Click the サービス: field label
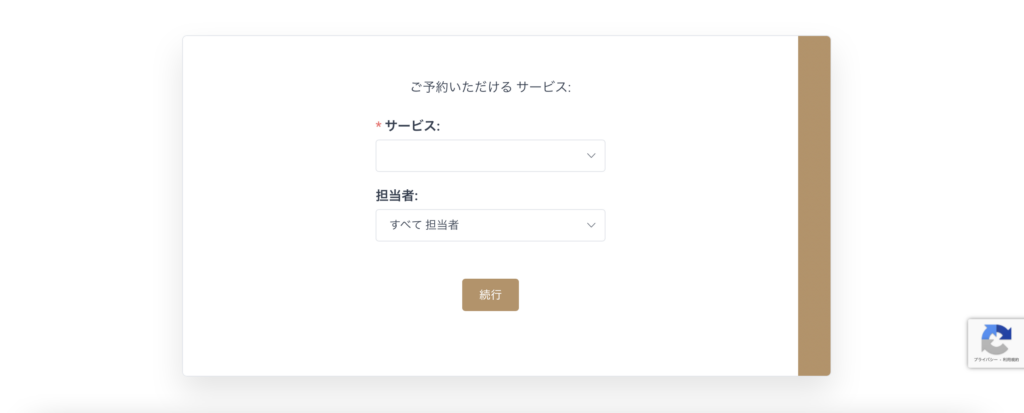This screenshot has height=413, width=1024. 412,126
